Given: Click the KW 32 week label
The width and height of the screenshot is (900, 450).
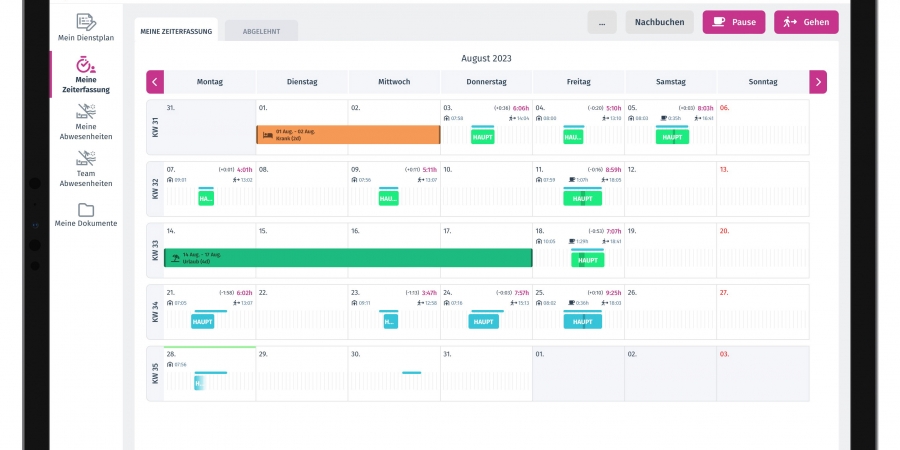Looking at the screenshot, I should coord(155,189).
